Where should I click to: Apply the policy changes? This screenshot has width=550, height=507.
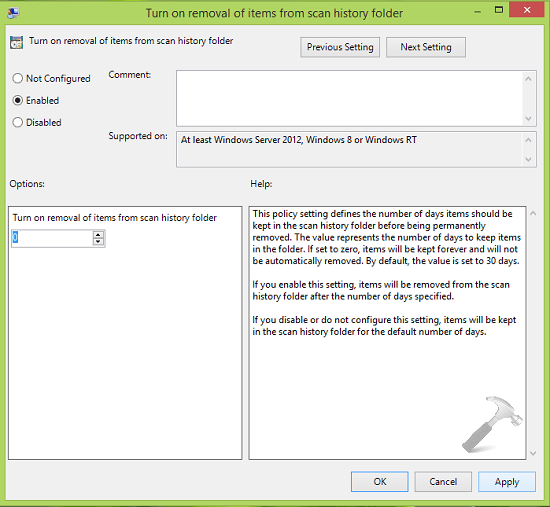click(x=507, y=482)
